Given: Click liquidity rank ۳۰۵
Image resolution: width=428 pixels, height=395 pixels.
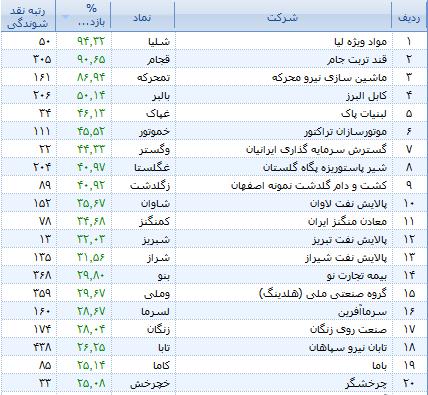Looking at the screenshot, I should click(42, 60).
